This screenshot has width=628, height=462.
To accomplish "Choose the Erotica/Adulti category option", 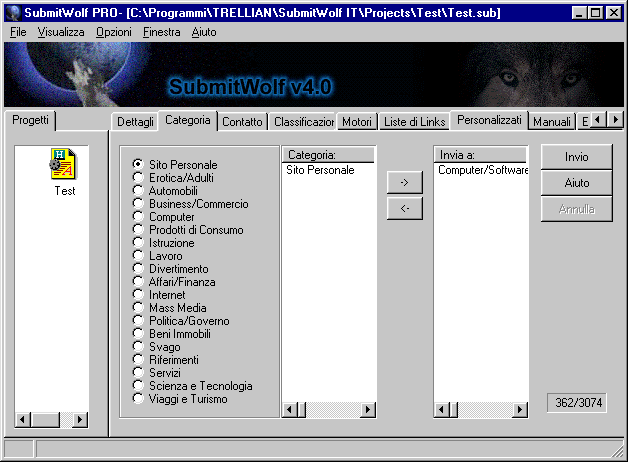I will point(138,177).
